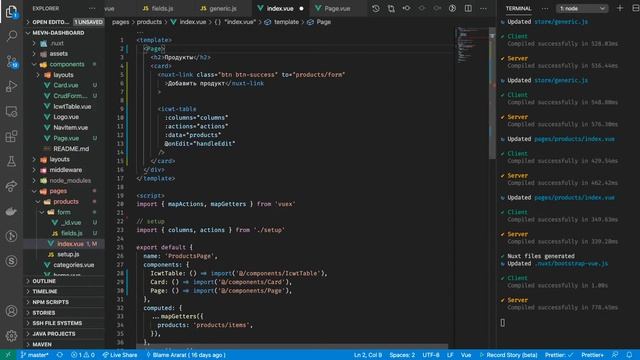Viewport: 640px width, 360px height.
Task: Click the editor minimap
Action: point(471,45)
